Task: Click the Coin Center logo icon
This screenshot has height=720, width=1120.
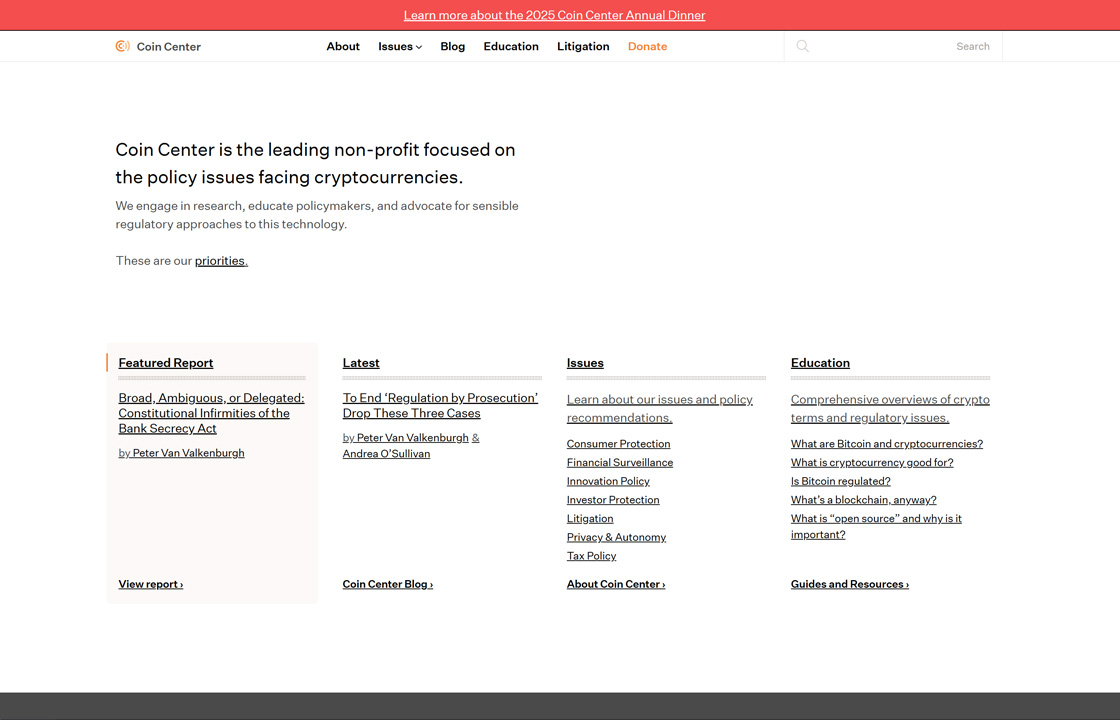Action: pos(122,46)
